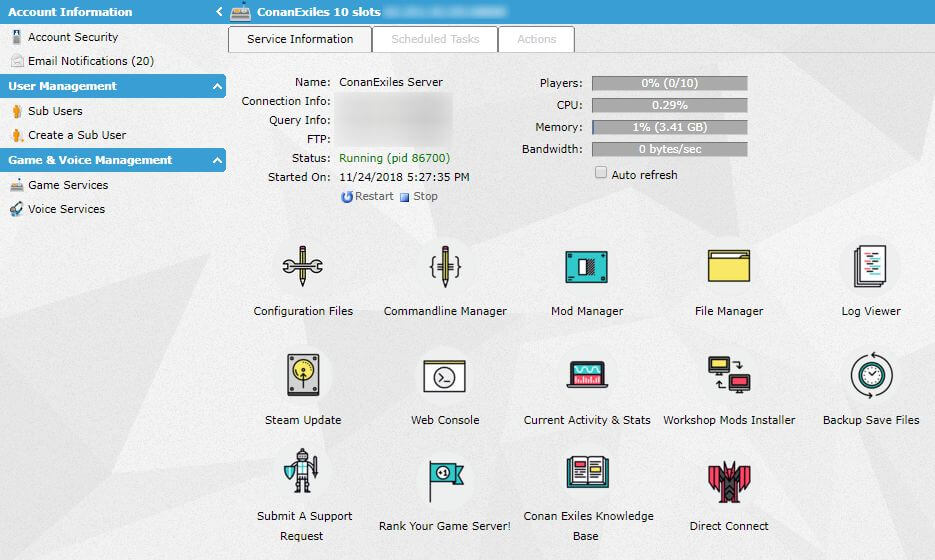Open Workshop Mods Installer
The height and width of the screenshot is (560, 935).
(x=728, y=376)
